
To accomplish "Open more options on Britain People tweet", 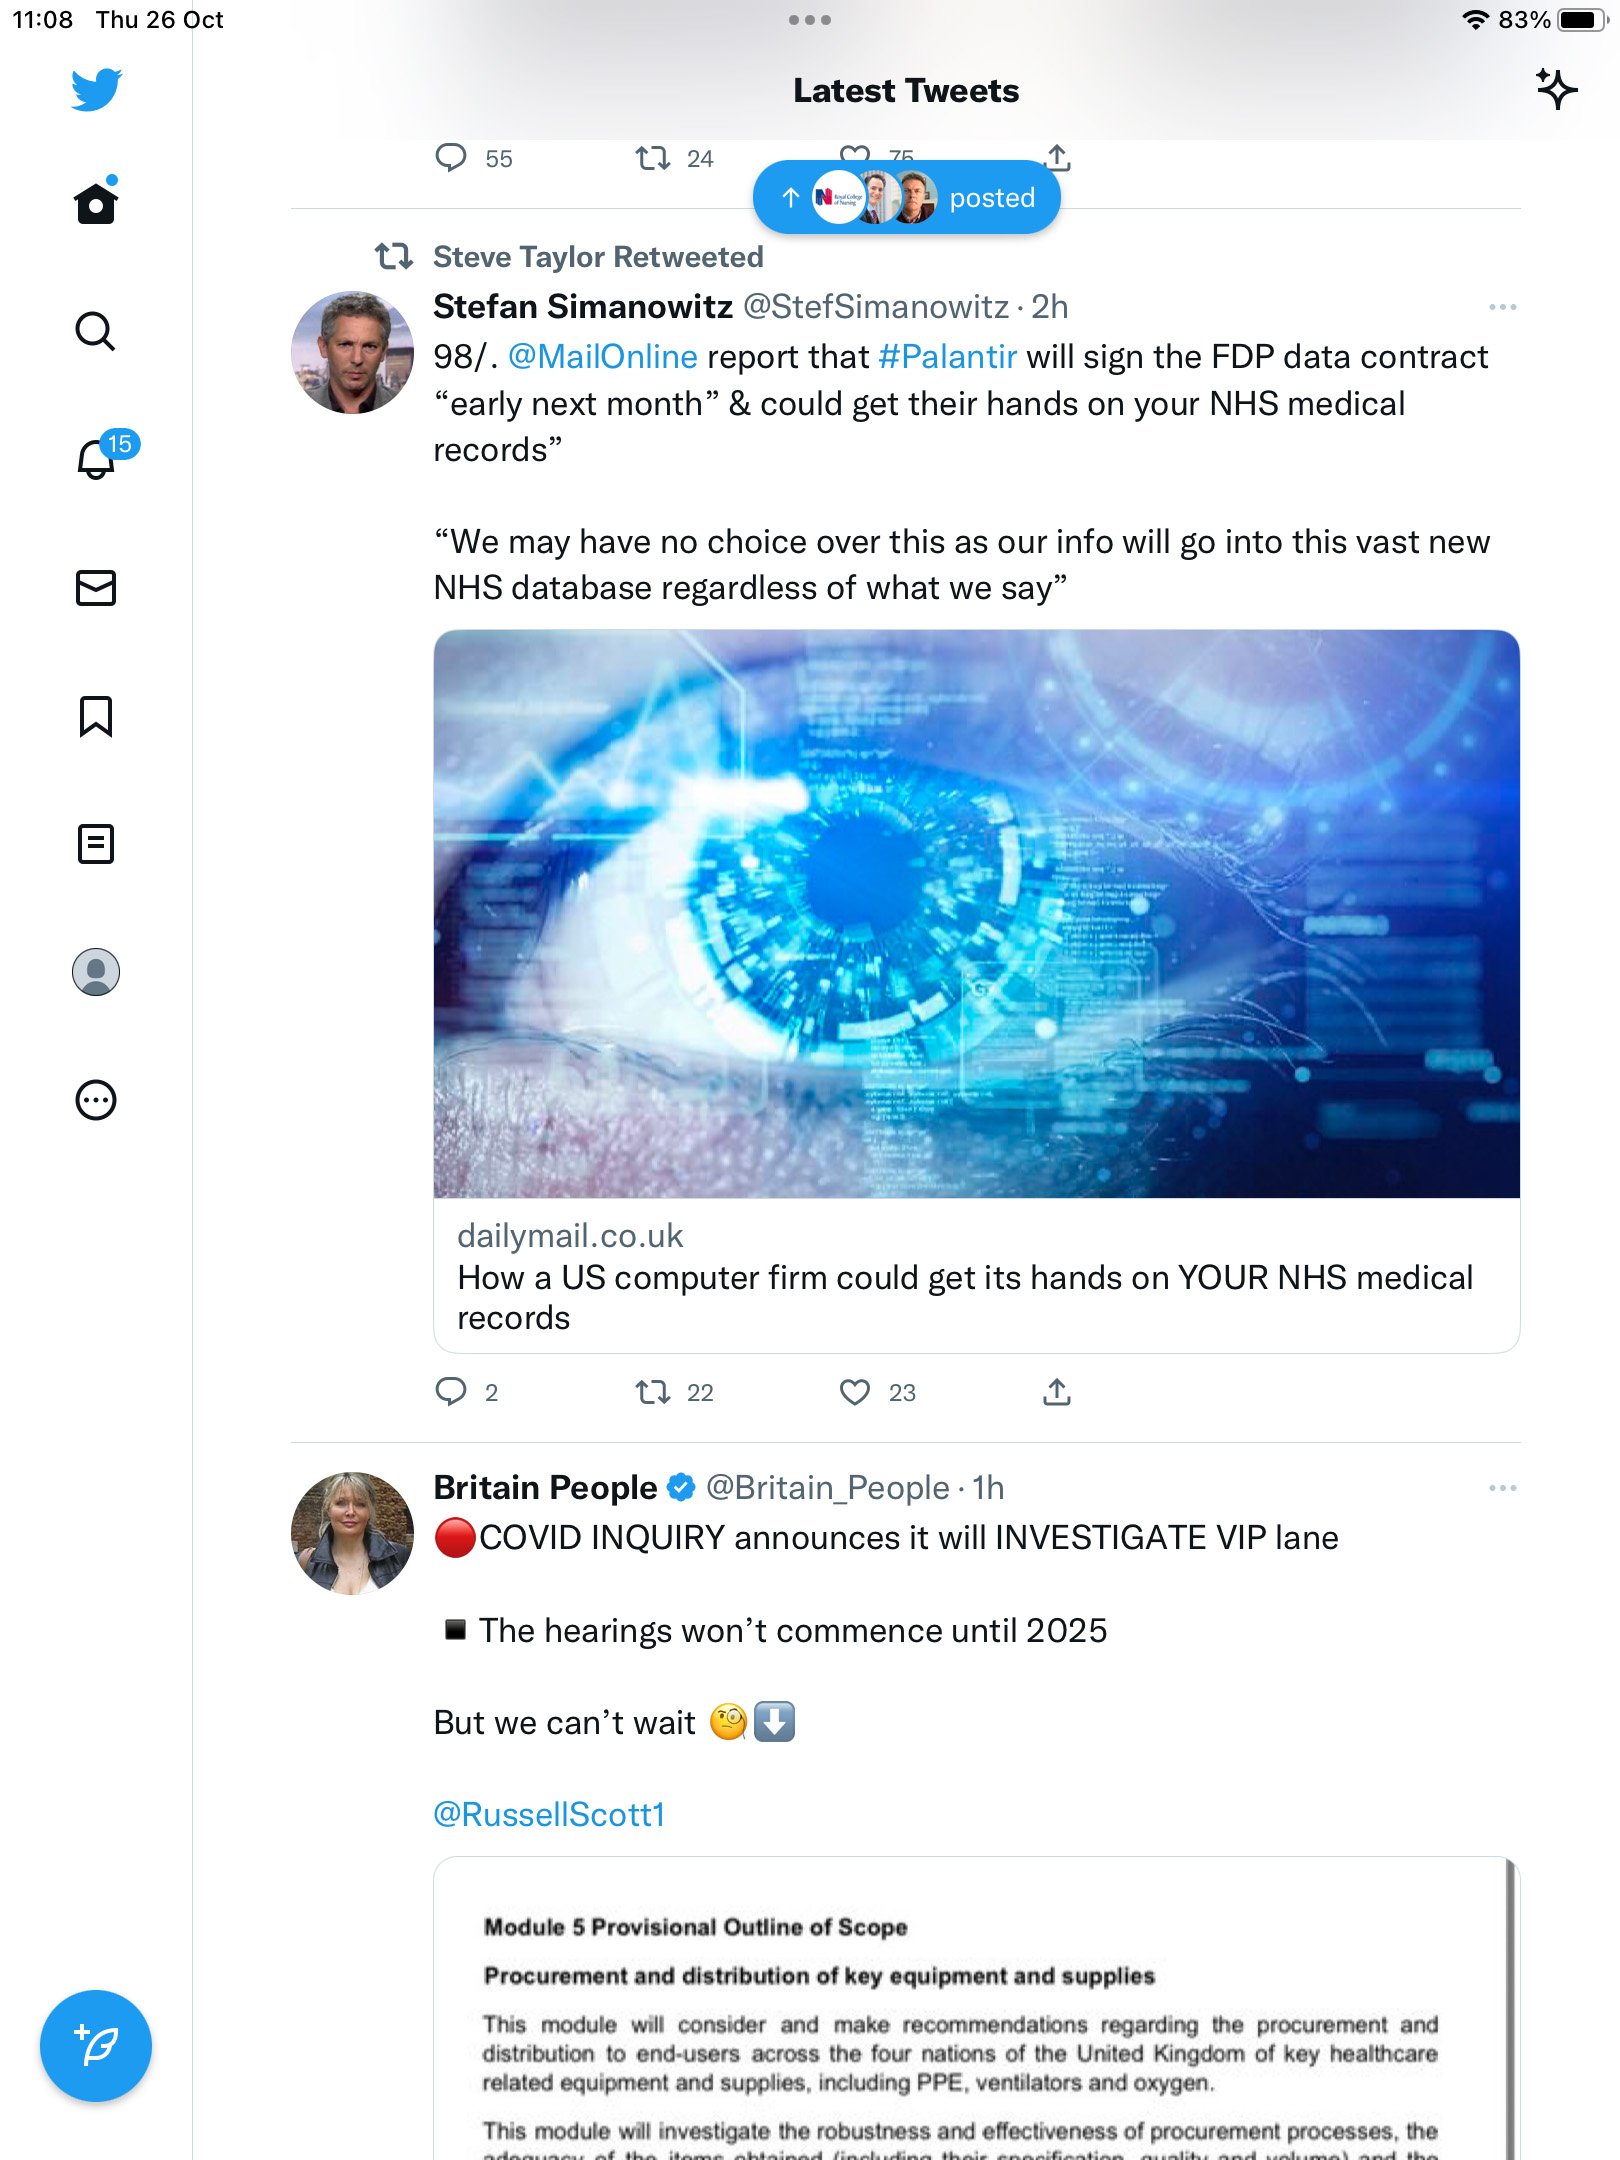I will 1502,1488.
